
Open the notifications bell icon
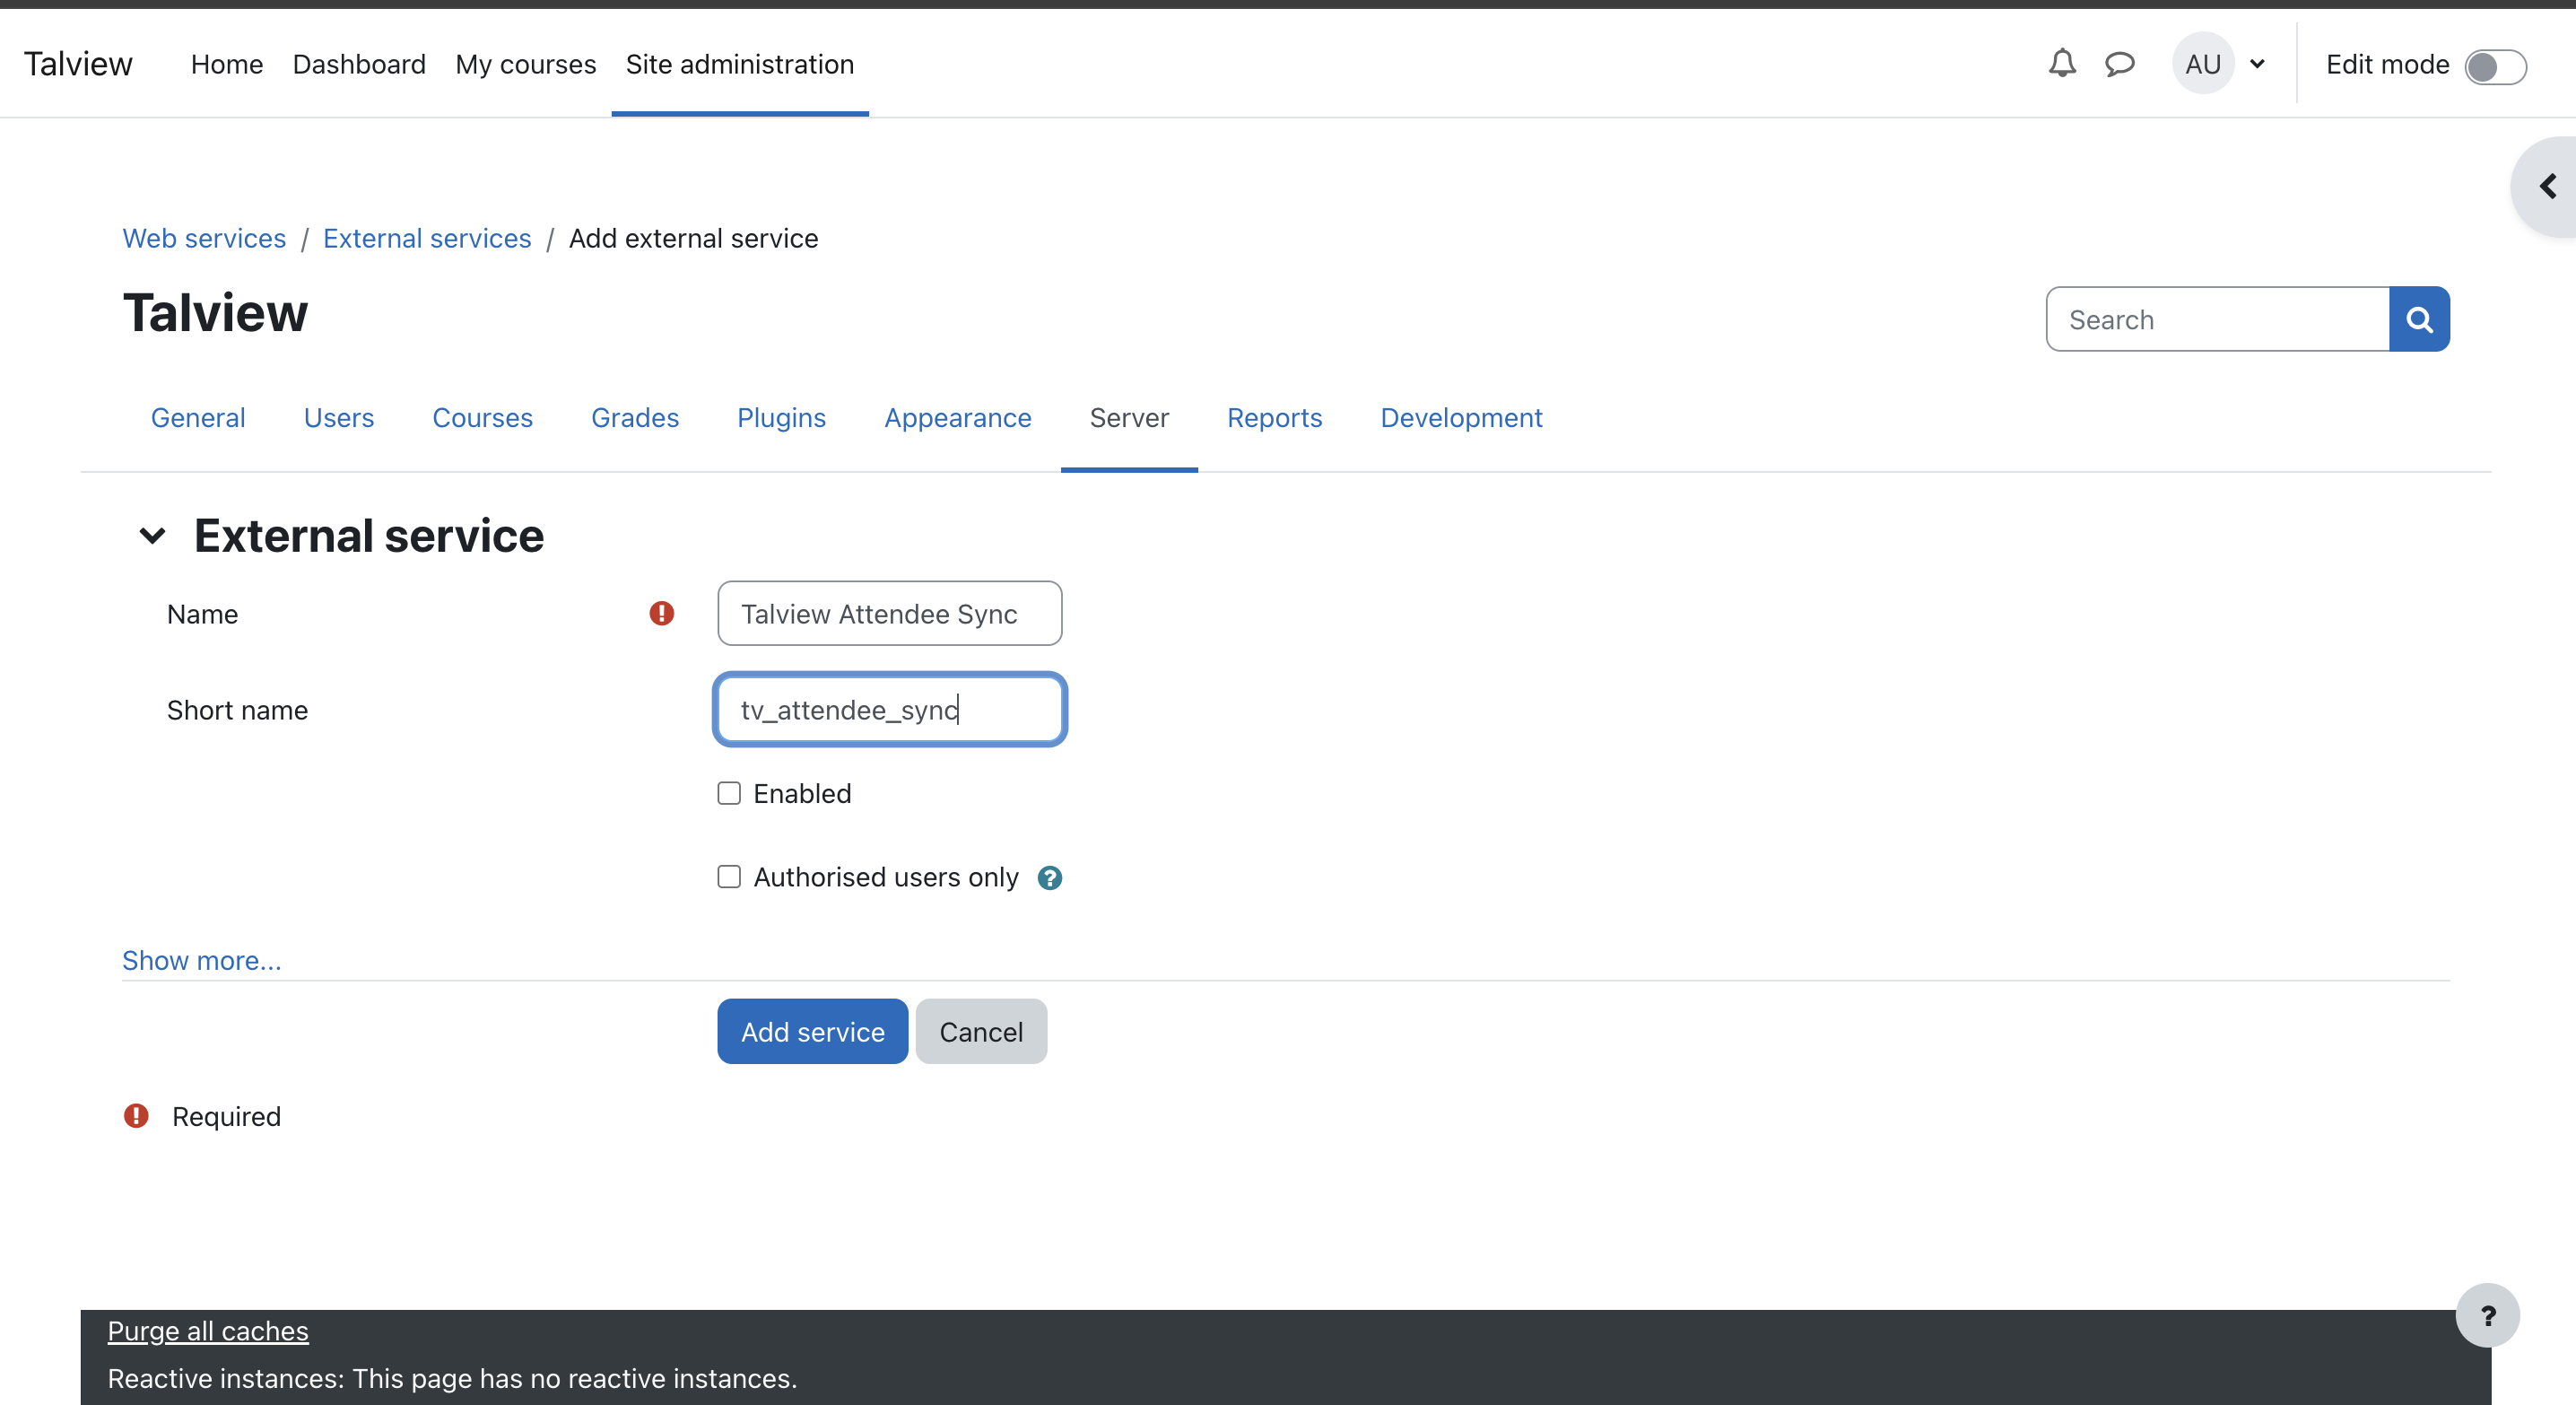click(x=2061, y=64)
